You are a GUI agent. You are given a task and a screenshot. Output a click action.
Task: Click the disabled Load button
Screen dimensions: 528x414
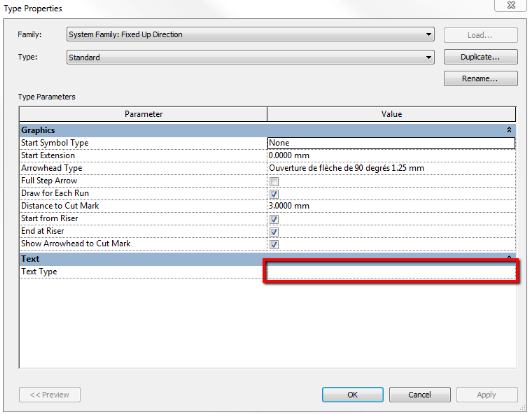pos(481,35)
